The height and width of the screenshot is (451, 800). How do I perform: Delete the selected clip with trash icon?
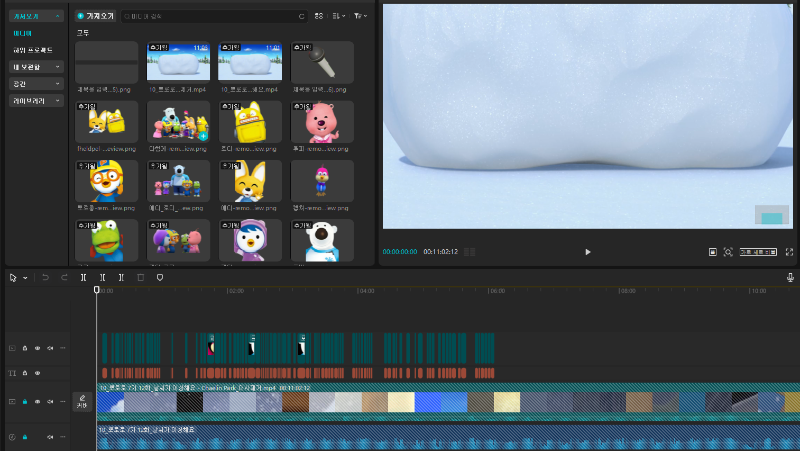[x=141, y=278]
